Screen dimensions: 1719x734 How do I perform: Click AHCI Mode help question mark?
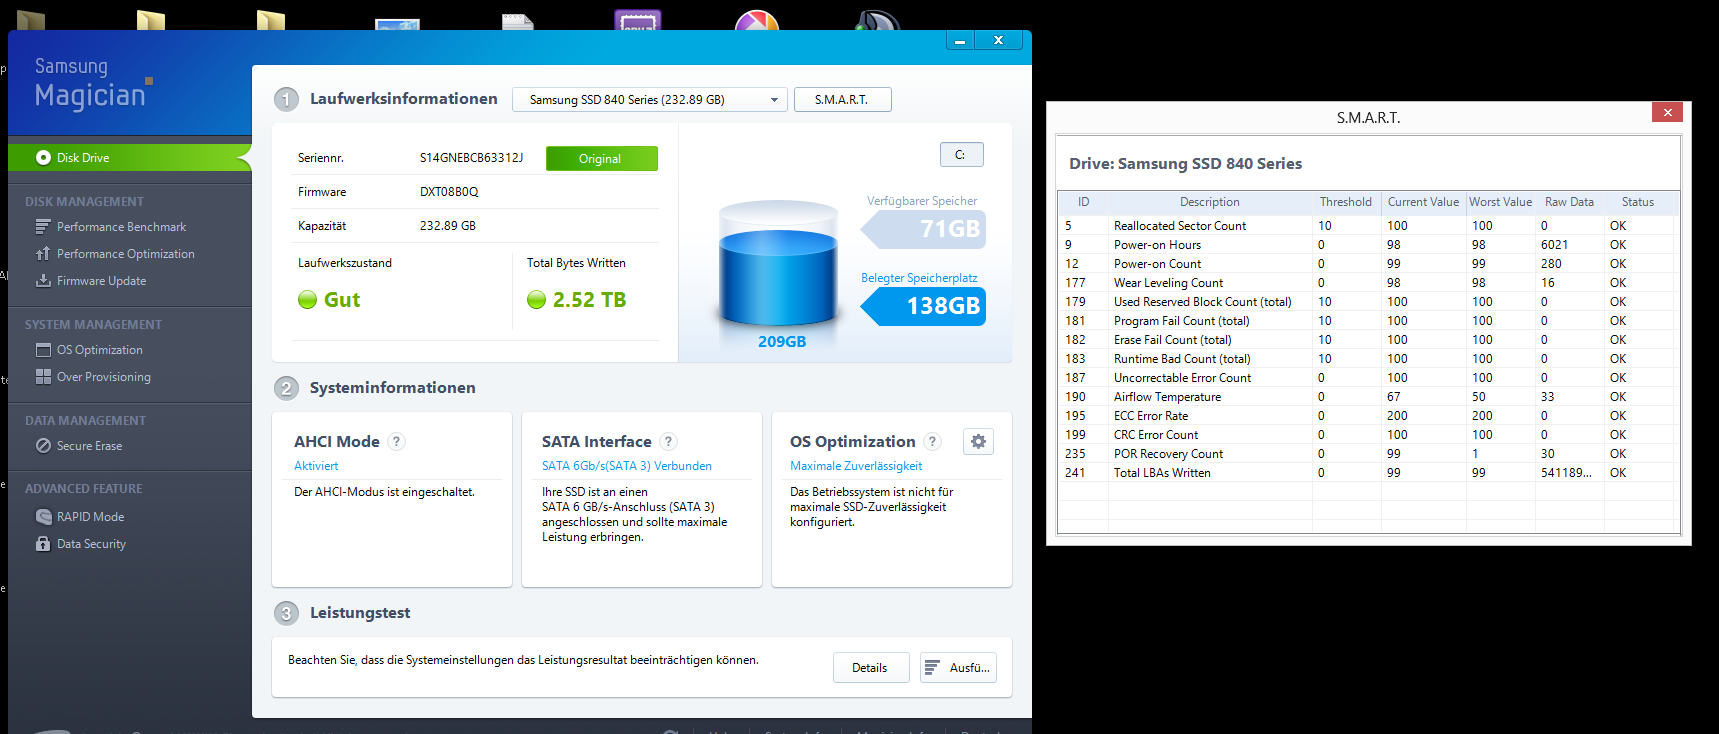click(x=396, y=442)
